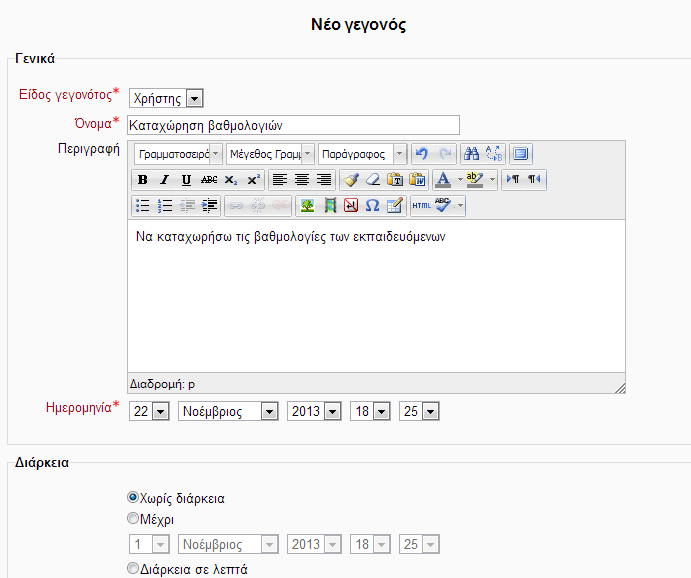The image size is (691, 578).
Task: Open the Ημερομηνία year dropdown 2013
Action: tap(314, 411)
